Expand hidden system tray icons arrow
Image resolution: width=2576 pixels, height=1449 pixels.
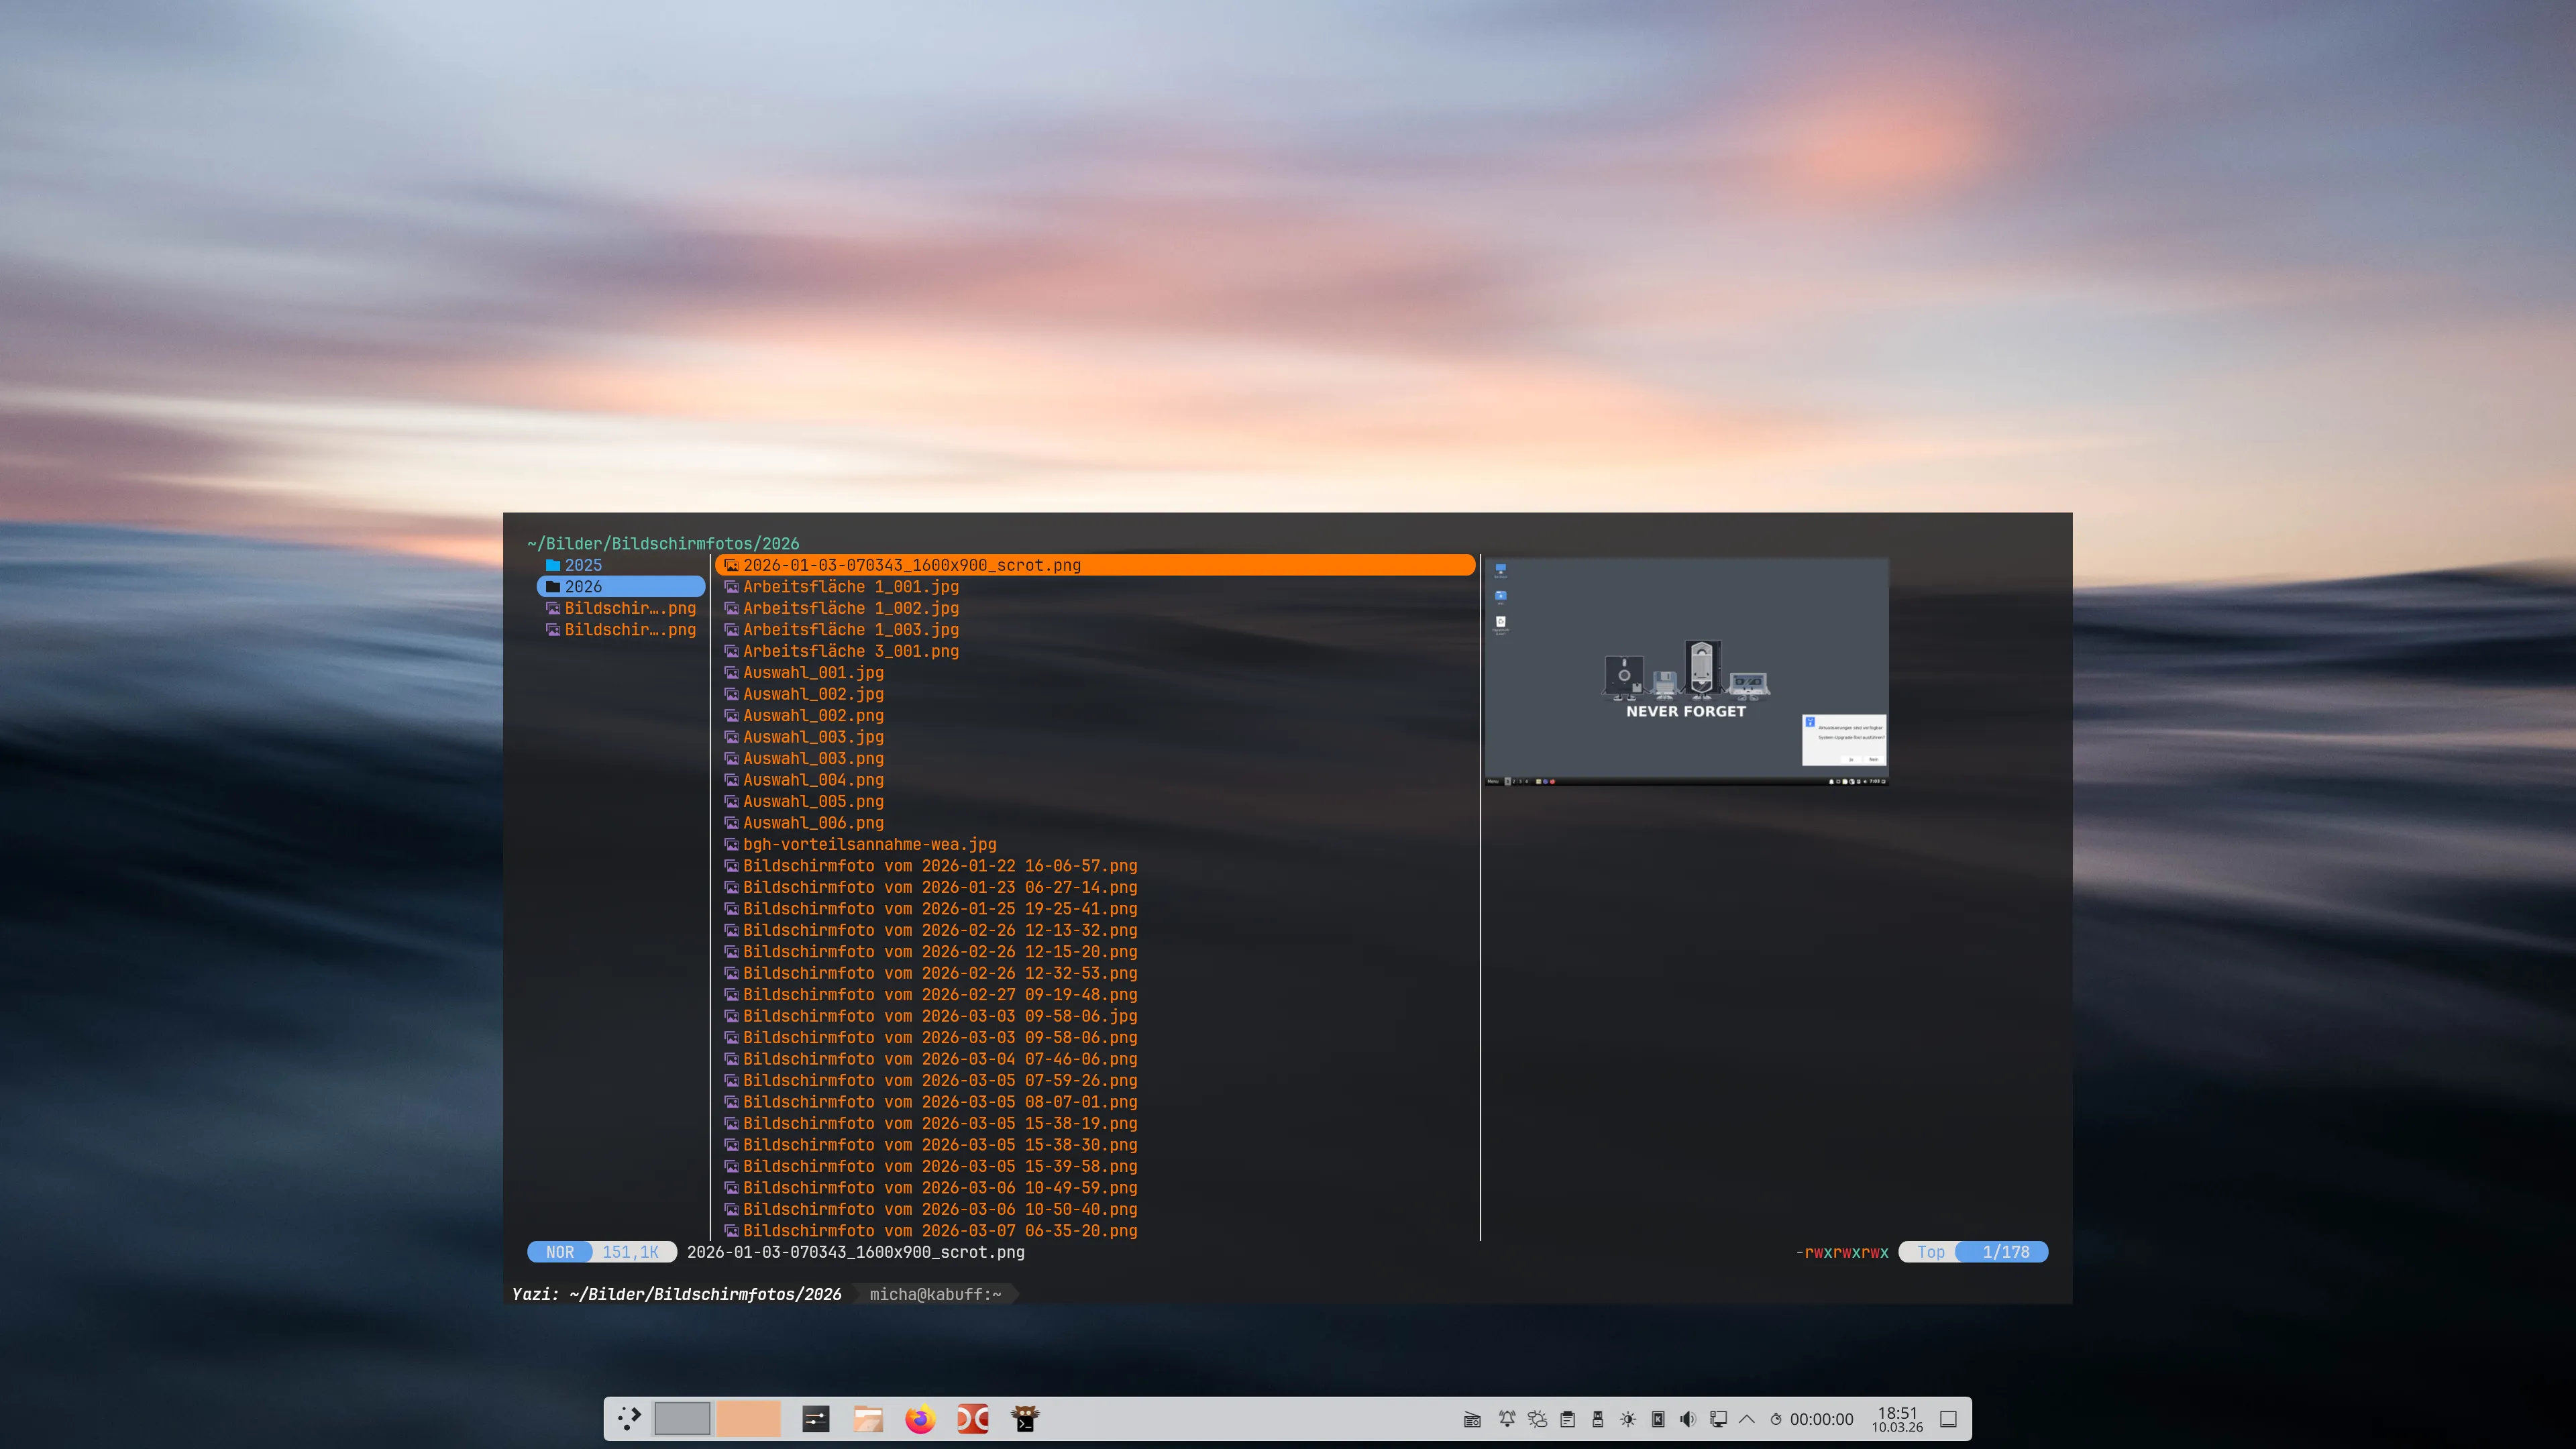tap(1747, 1419)
